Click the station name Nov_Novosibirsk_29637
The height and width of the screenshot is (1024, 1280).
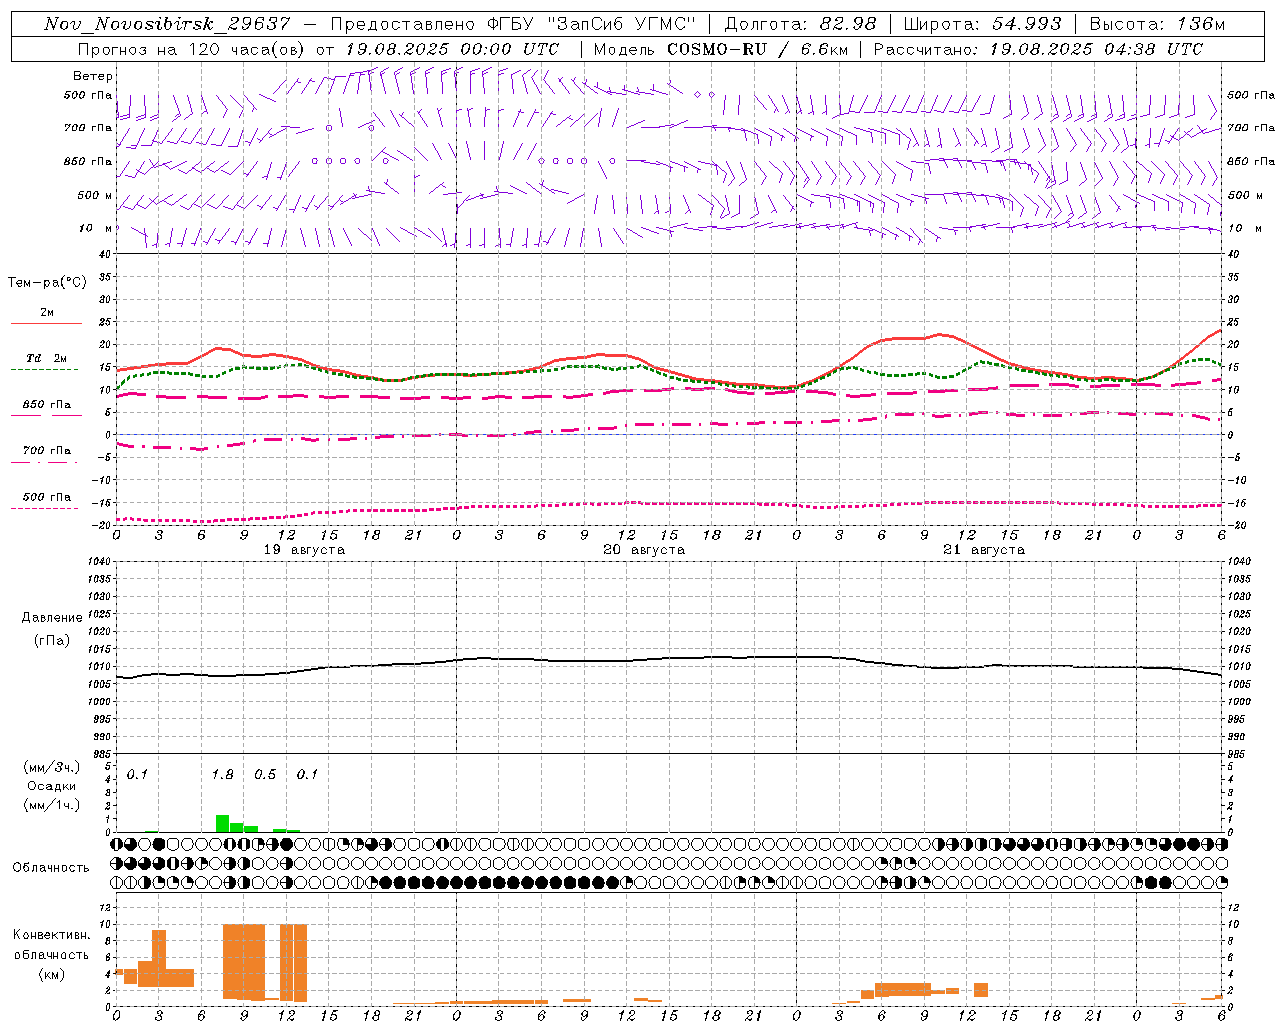click(x=167, y=24)
